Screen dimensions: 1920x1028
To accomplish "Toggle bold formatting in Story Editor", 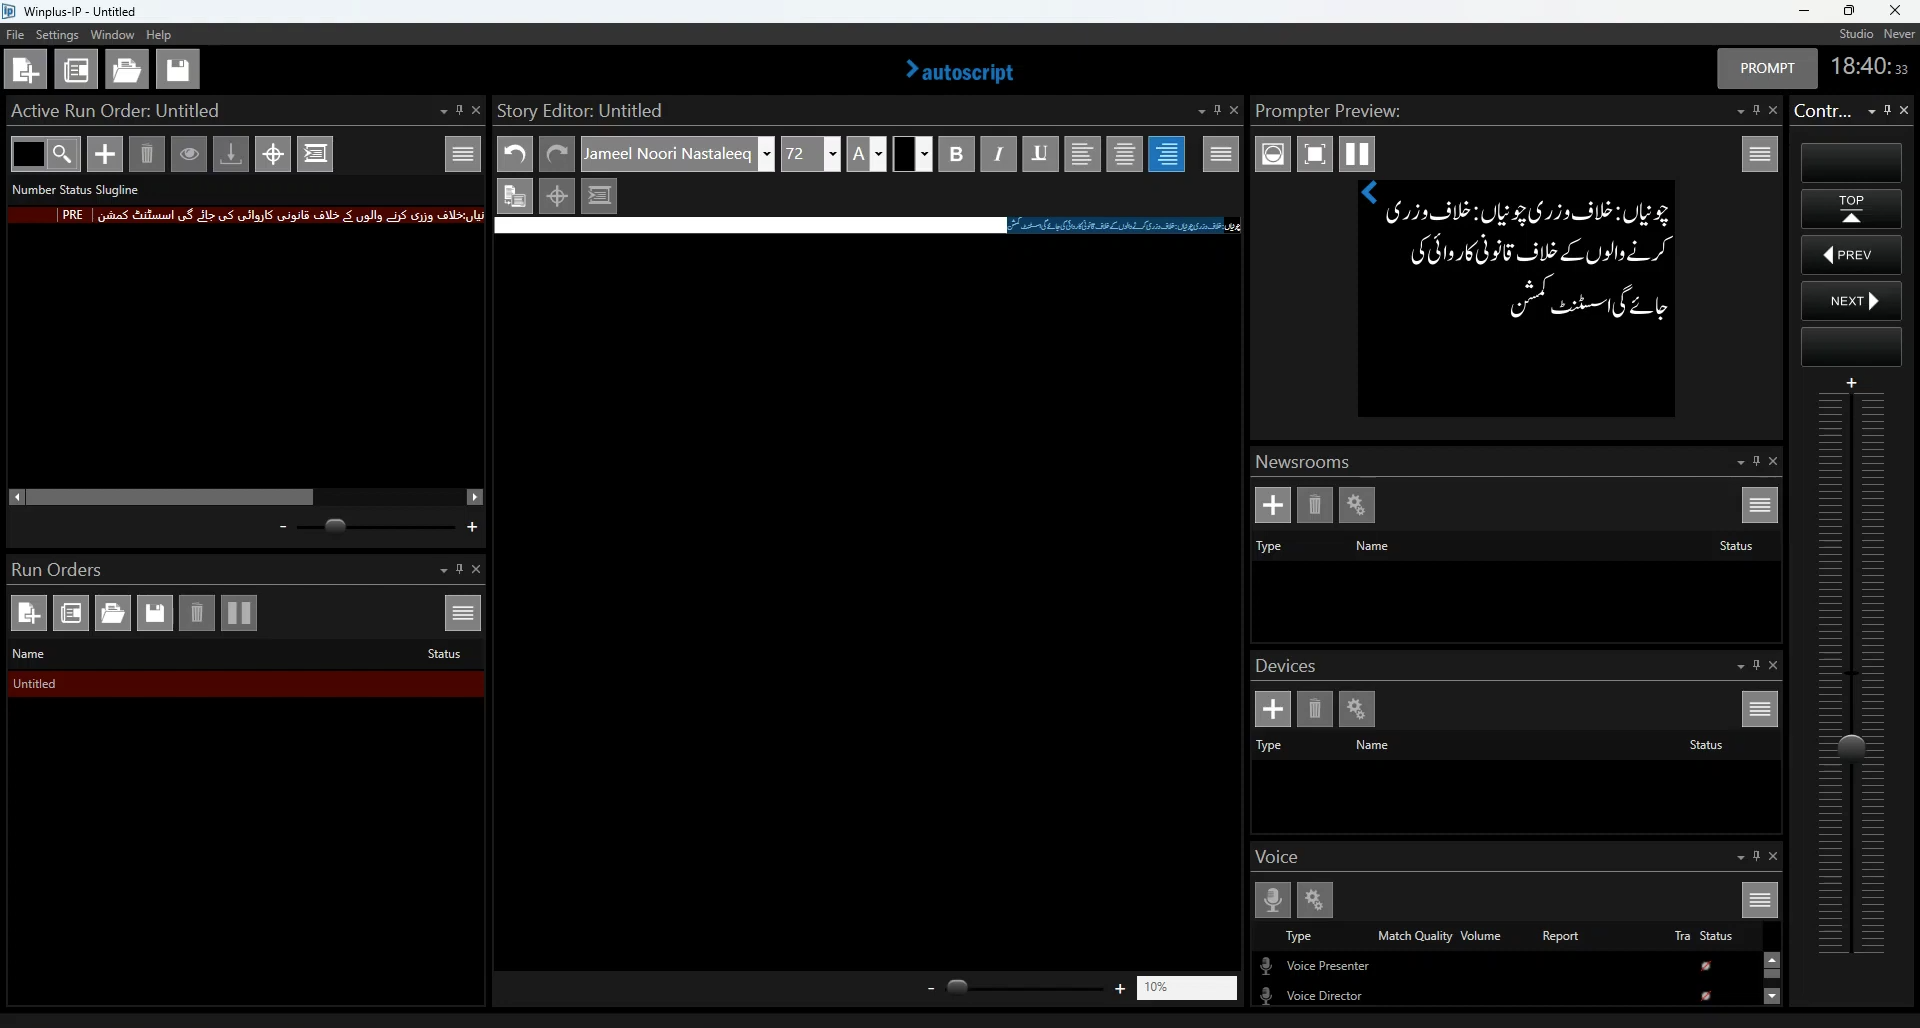I will (x=956, y=153).
